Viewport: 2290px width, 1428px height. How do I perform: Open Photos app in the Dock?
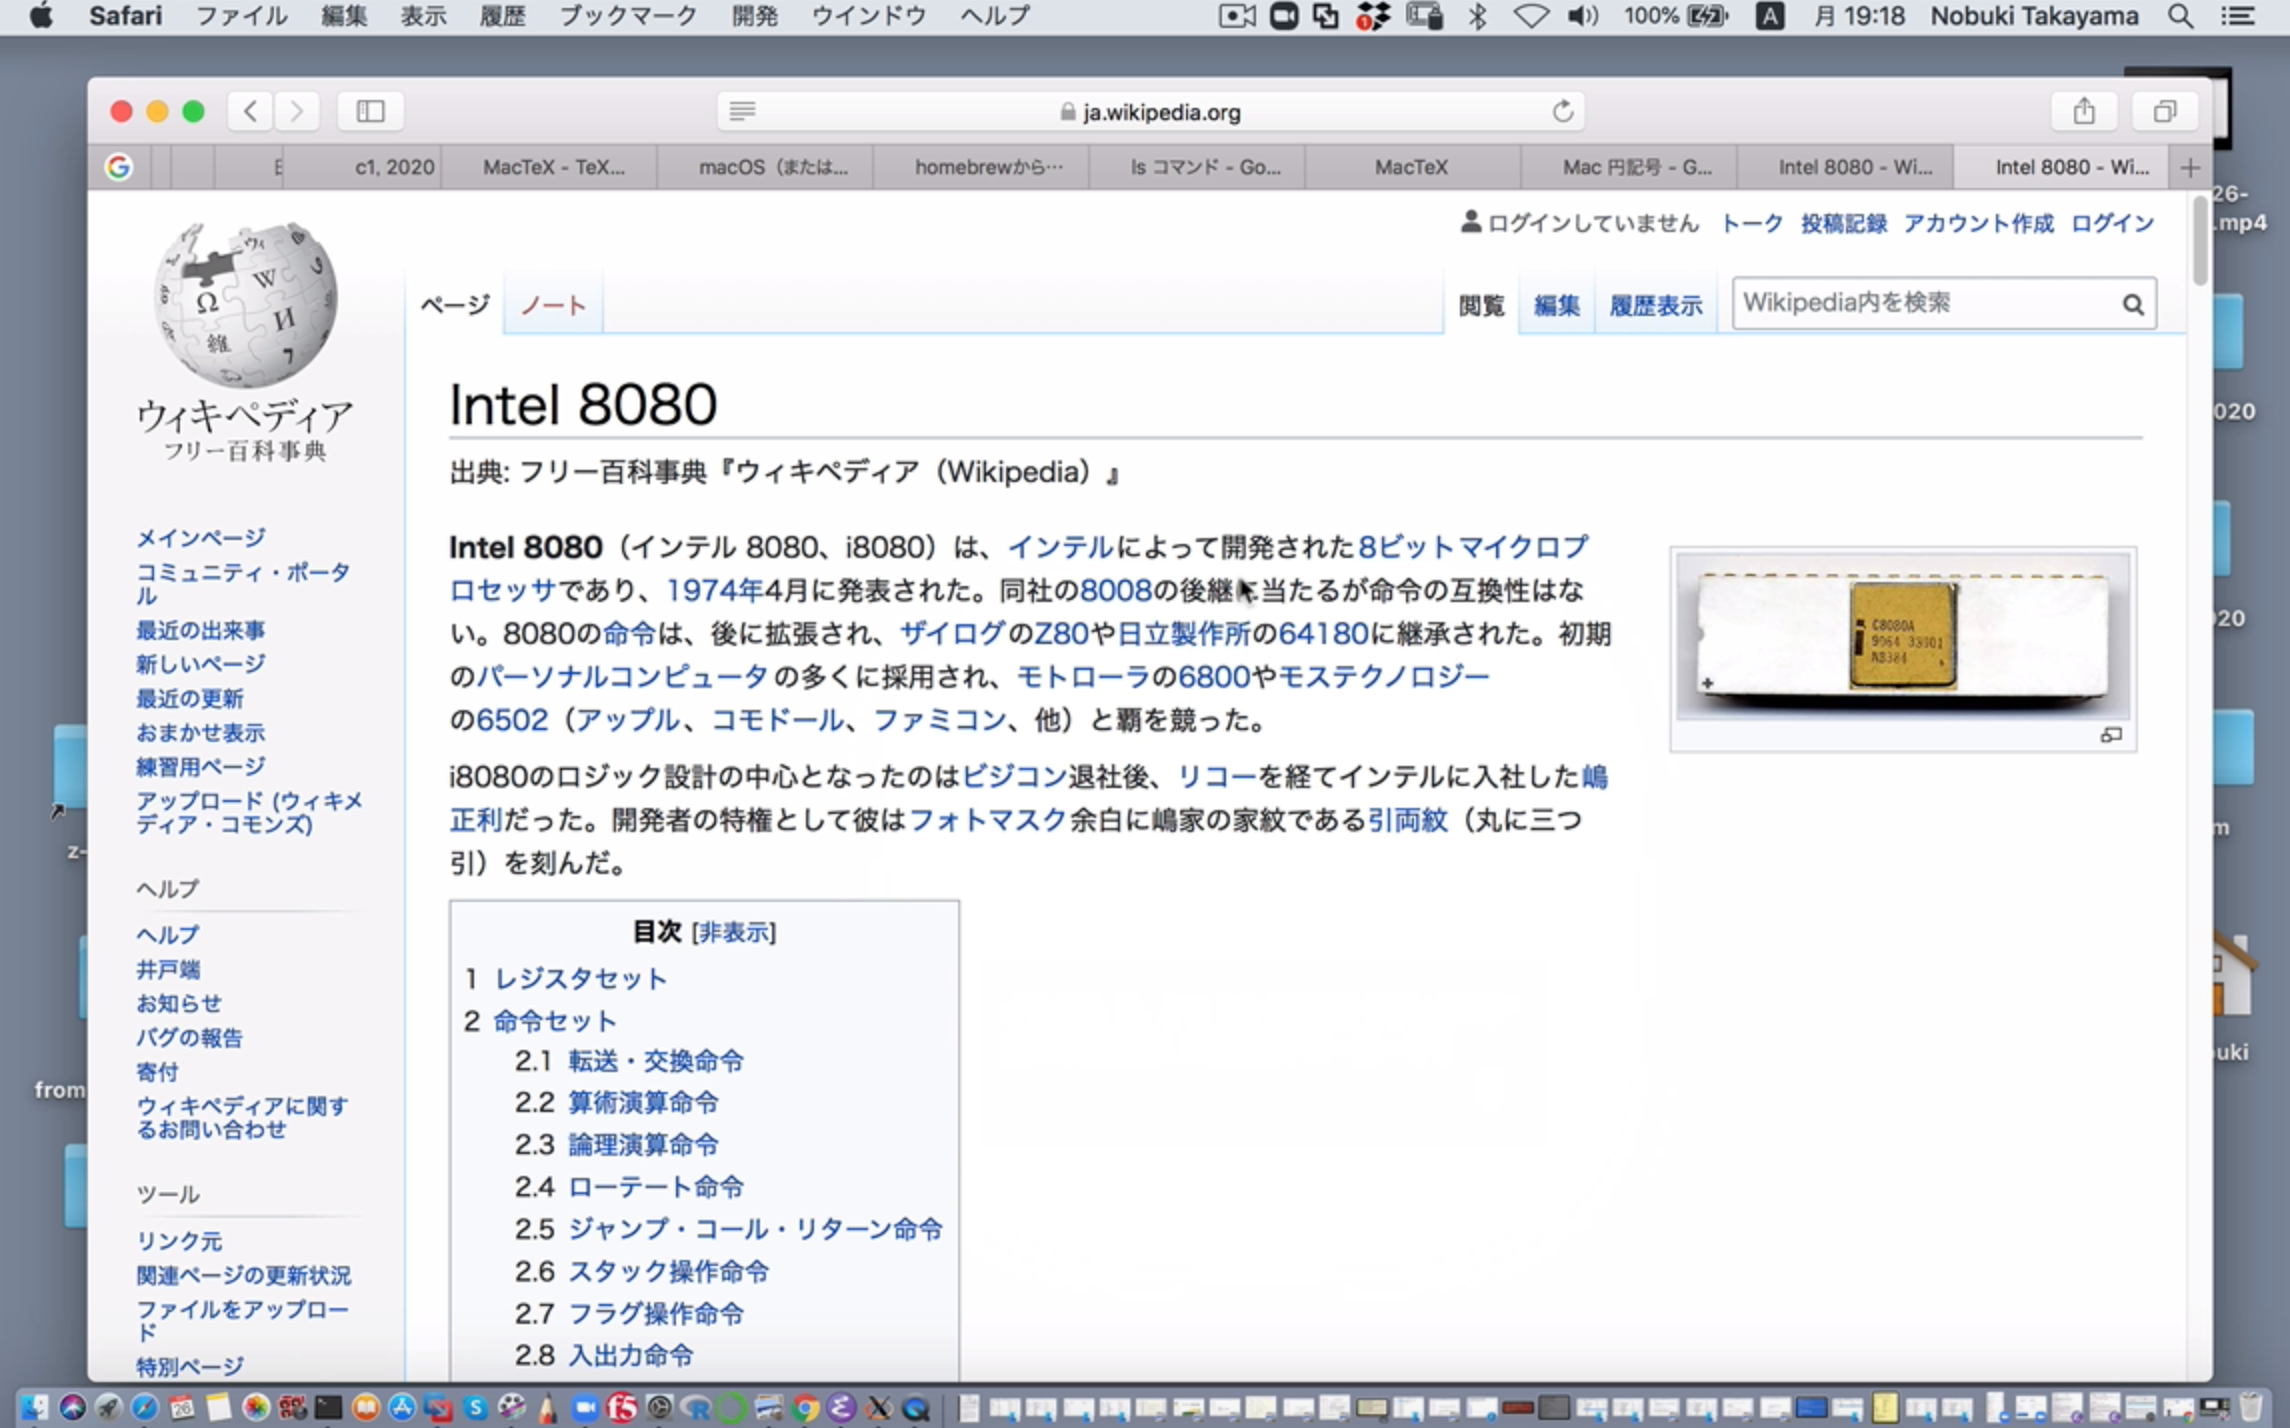click(x=256, y=1407)
